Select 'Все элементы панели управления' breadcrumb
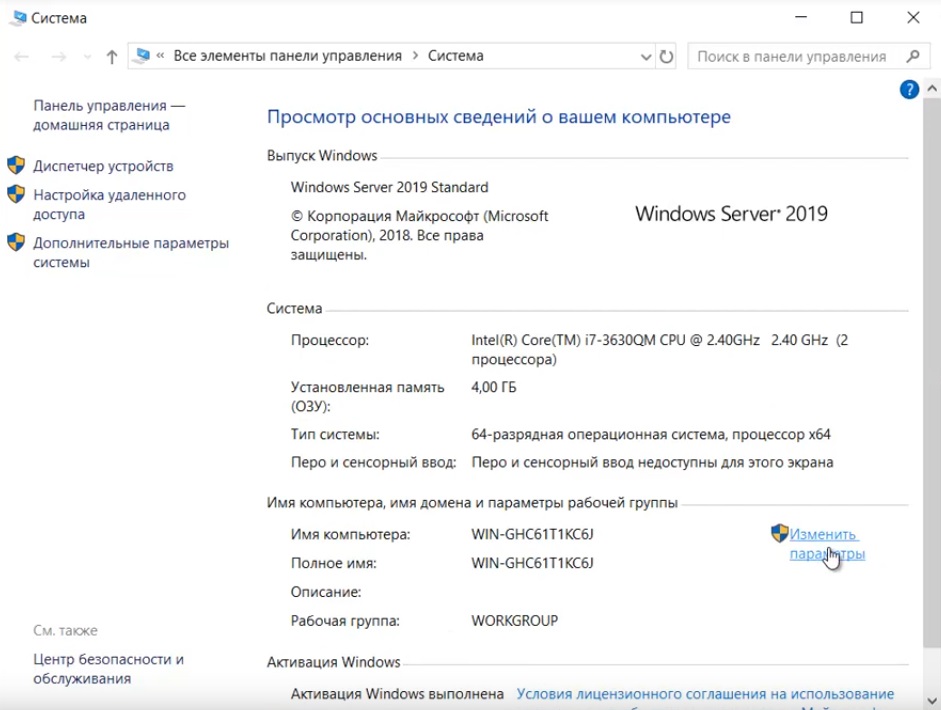941x710 pixels. click(287, 56)
